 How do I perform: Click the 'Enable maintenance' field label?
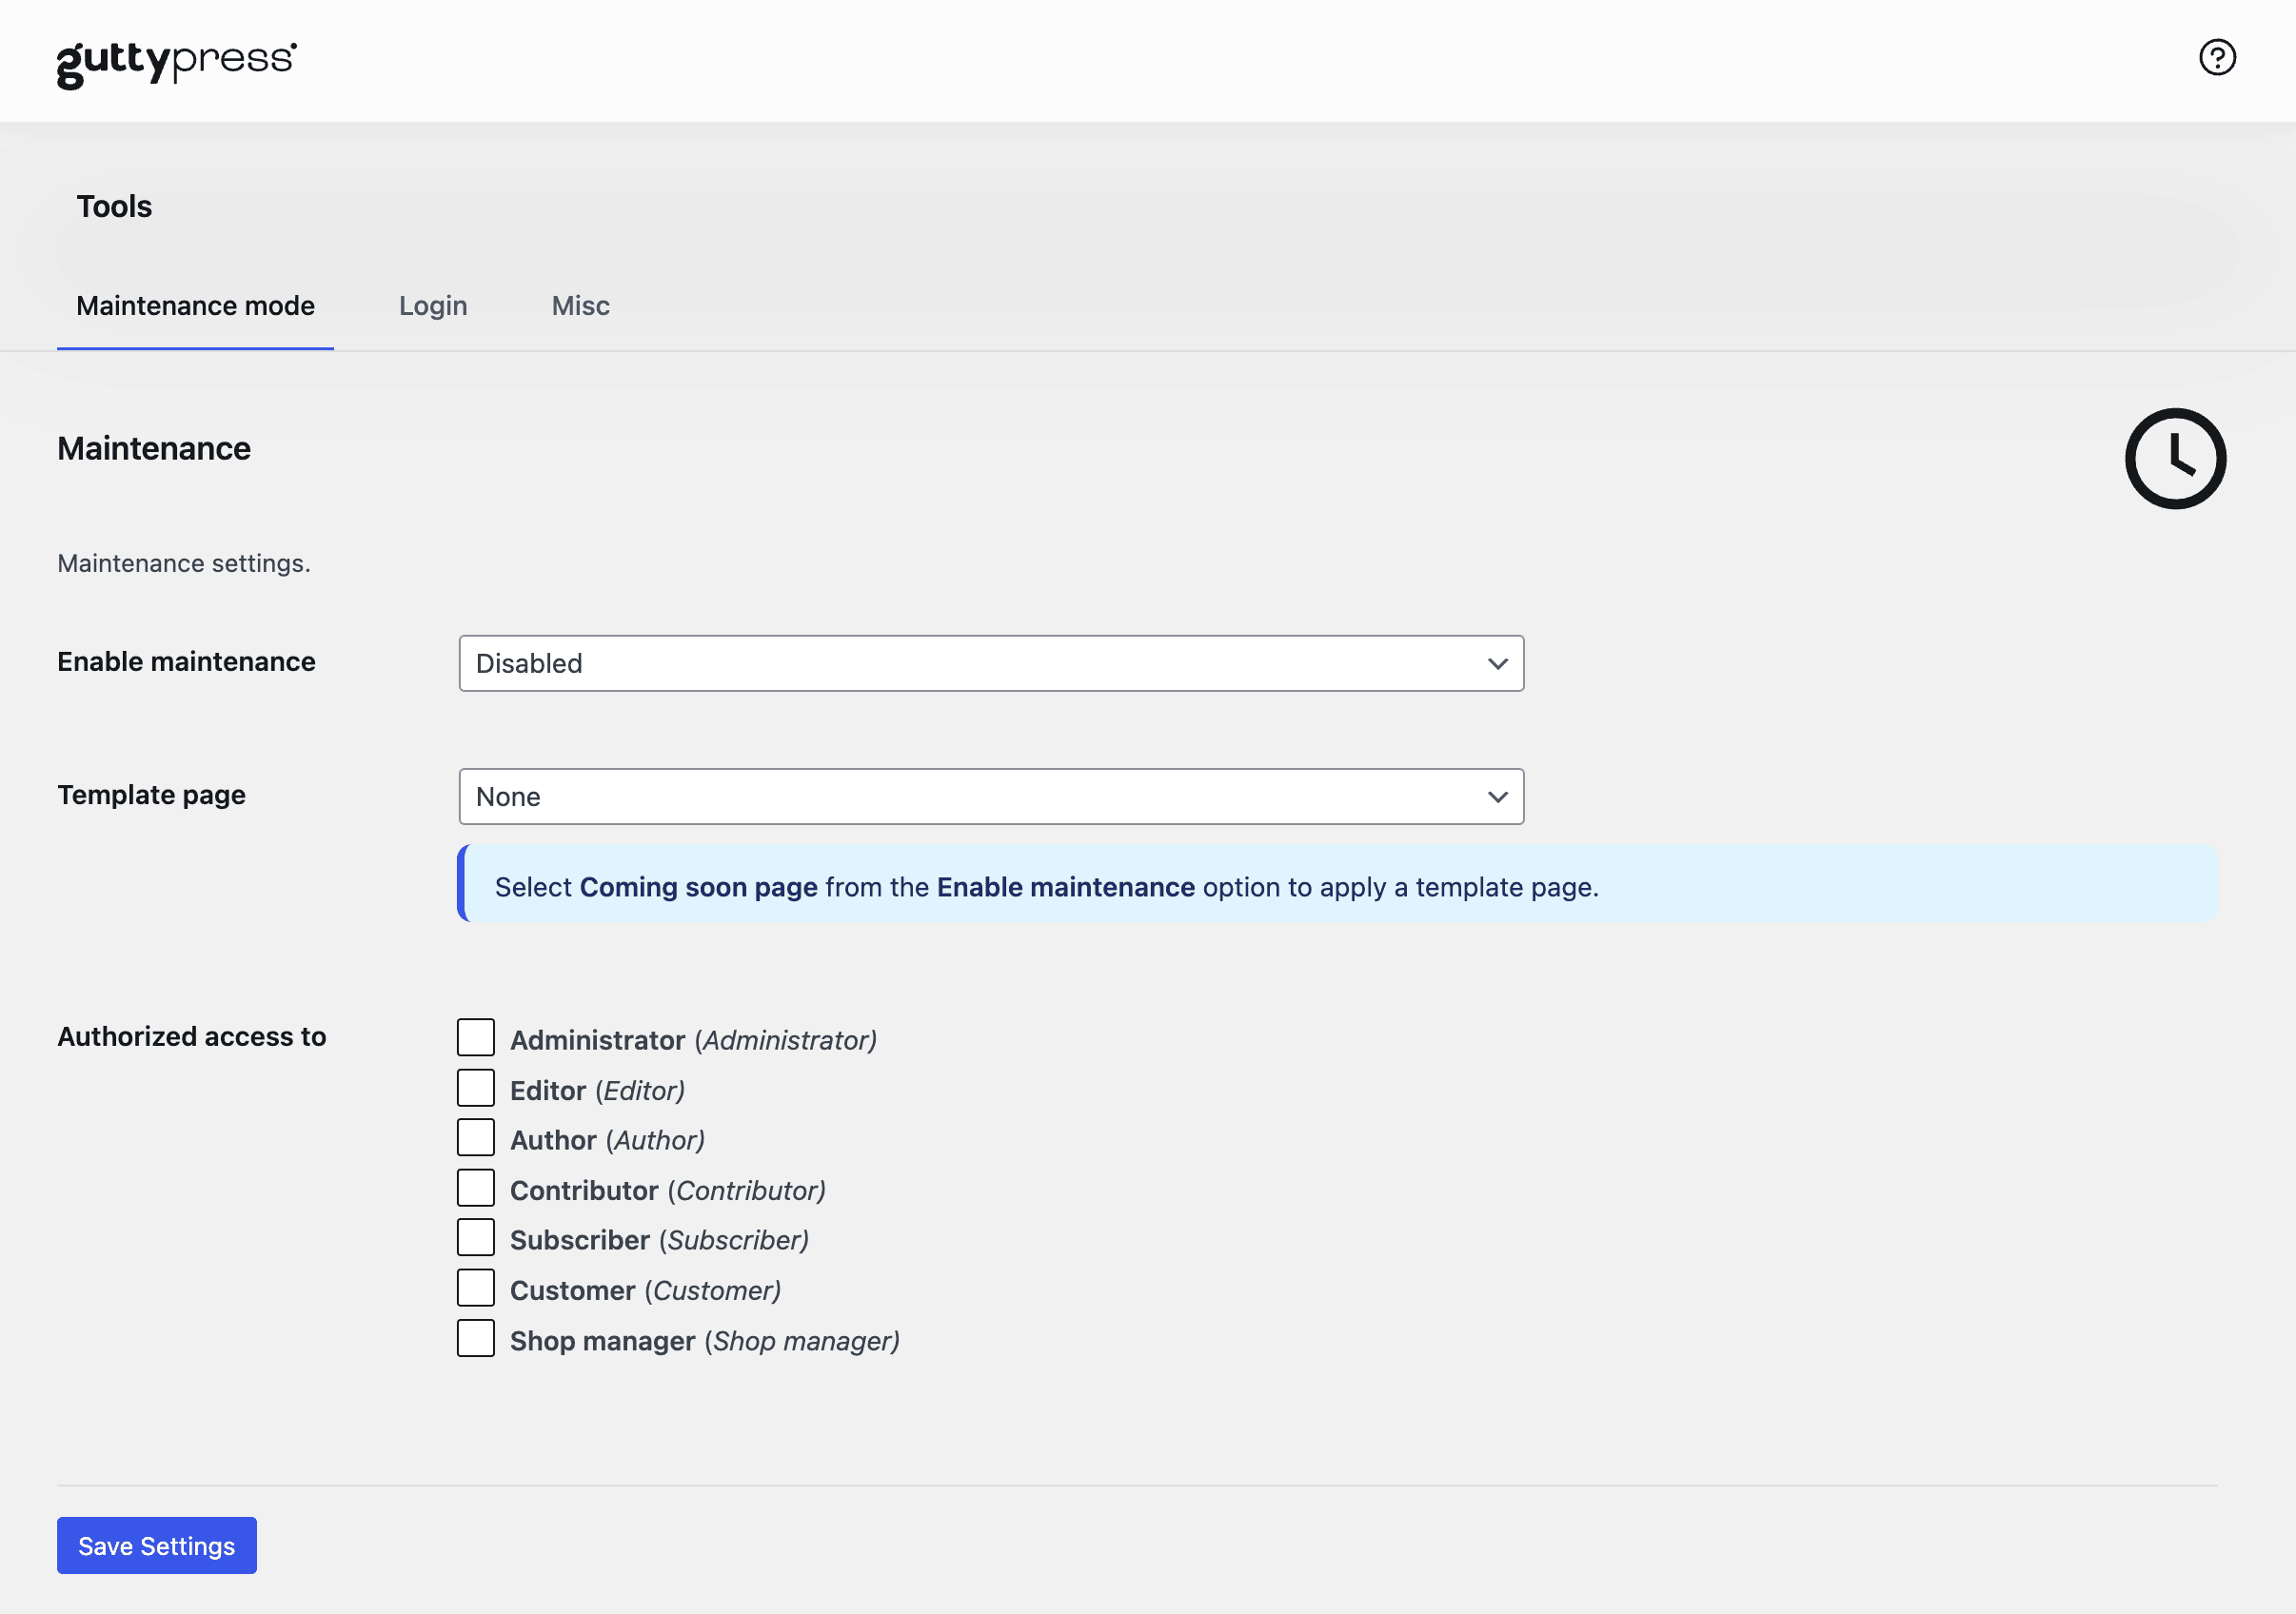186,662
